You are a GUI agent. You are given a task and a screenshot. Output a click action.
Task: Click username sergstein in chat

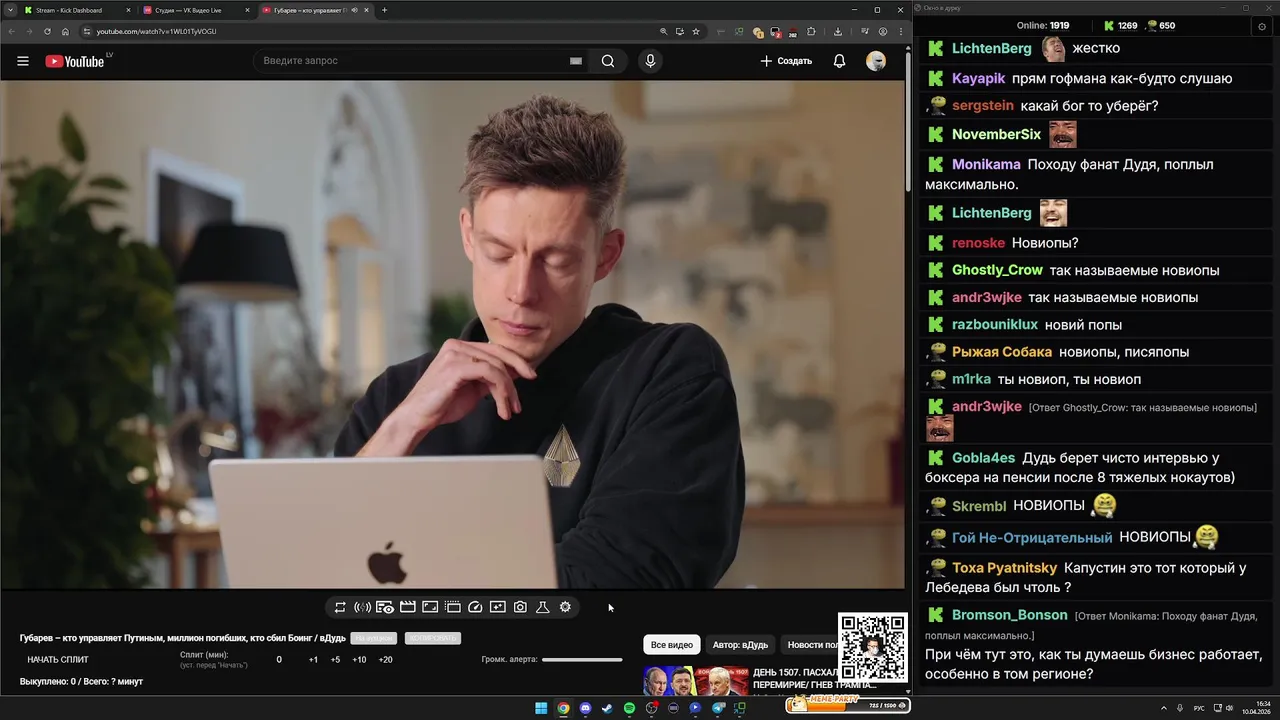pyautogui.click(x=983, y=105)
